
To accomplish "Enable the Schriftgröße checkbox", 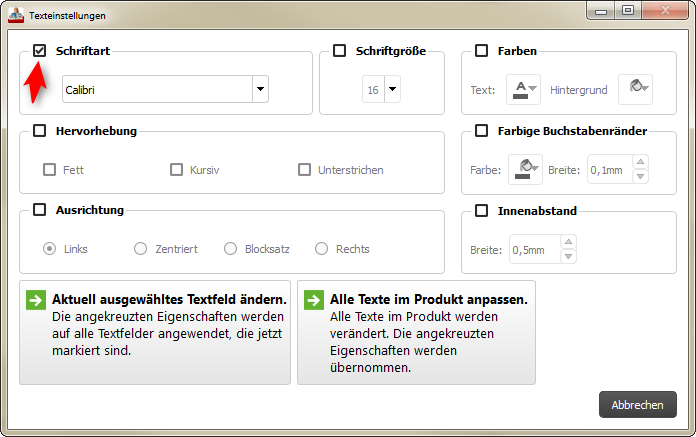I will (340, 50).
